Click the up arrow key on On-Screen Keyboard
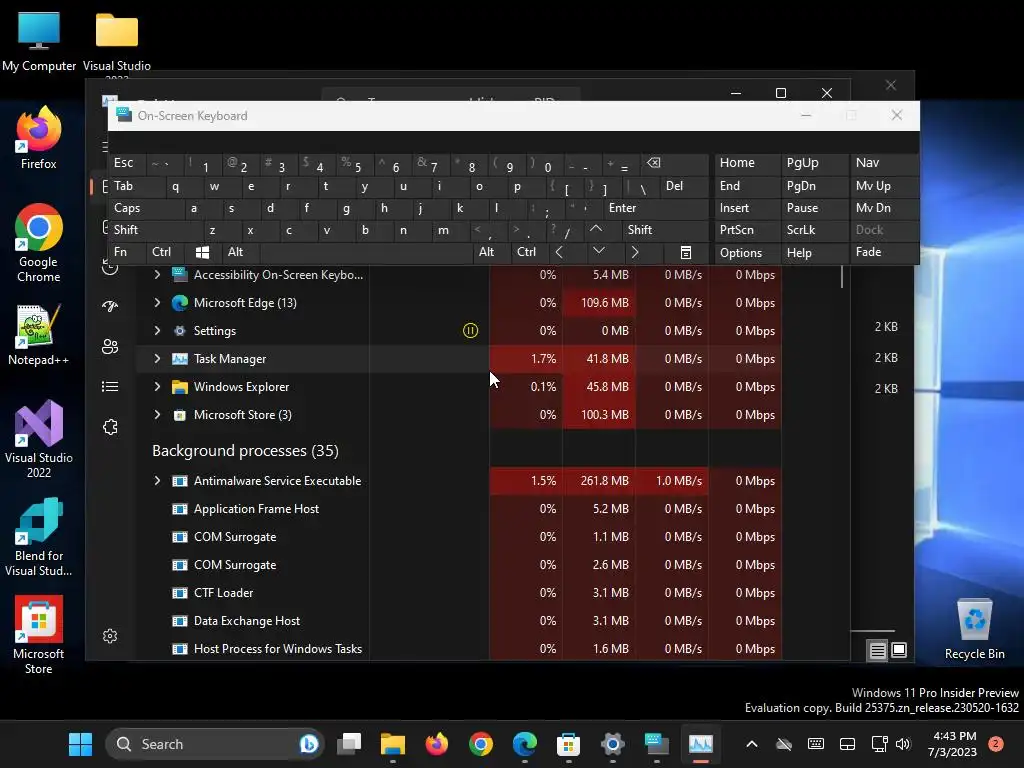 click(596, 230)
